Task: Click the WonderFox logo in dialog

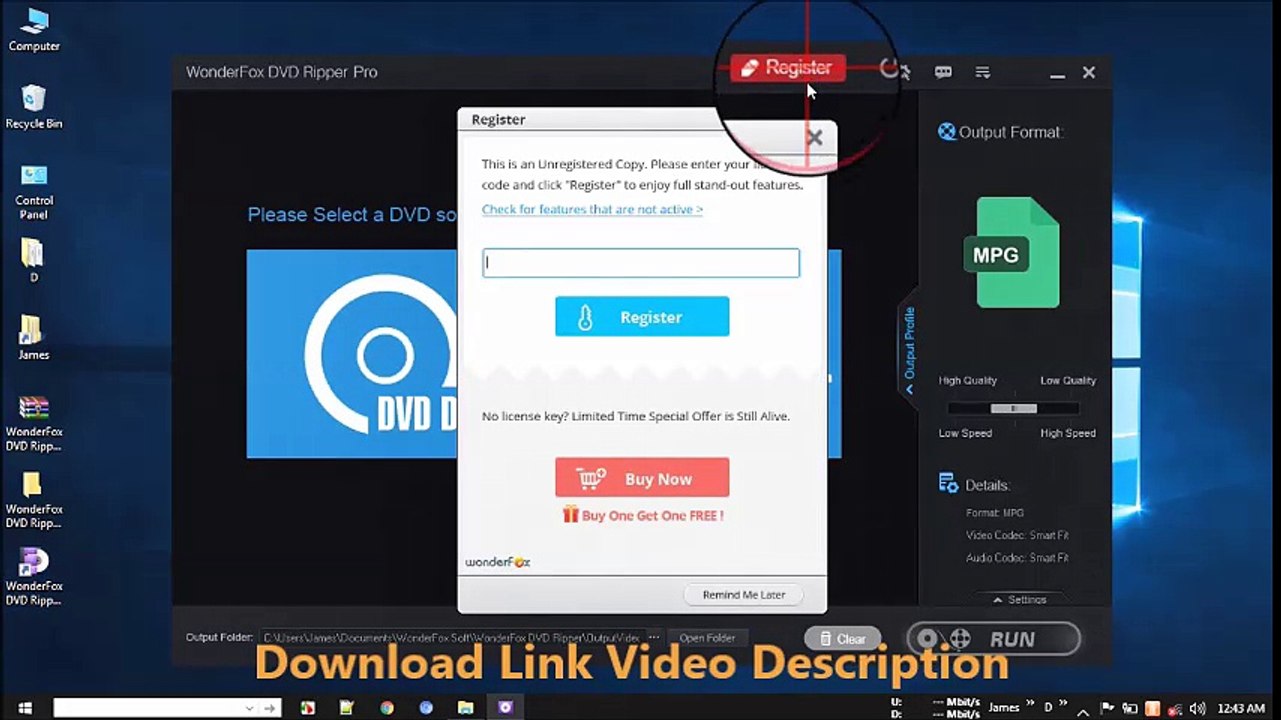Action: coord(498,562)
